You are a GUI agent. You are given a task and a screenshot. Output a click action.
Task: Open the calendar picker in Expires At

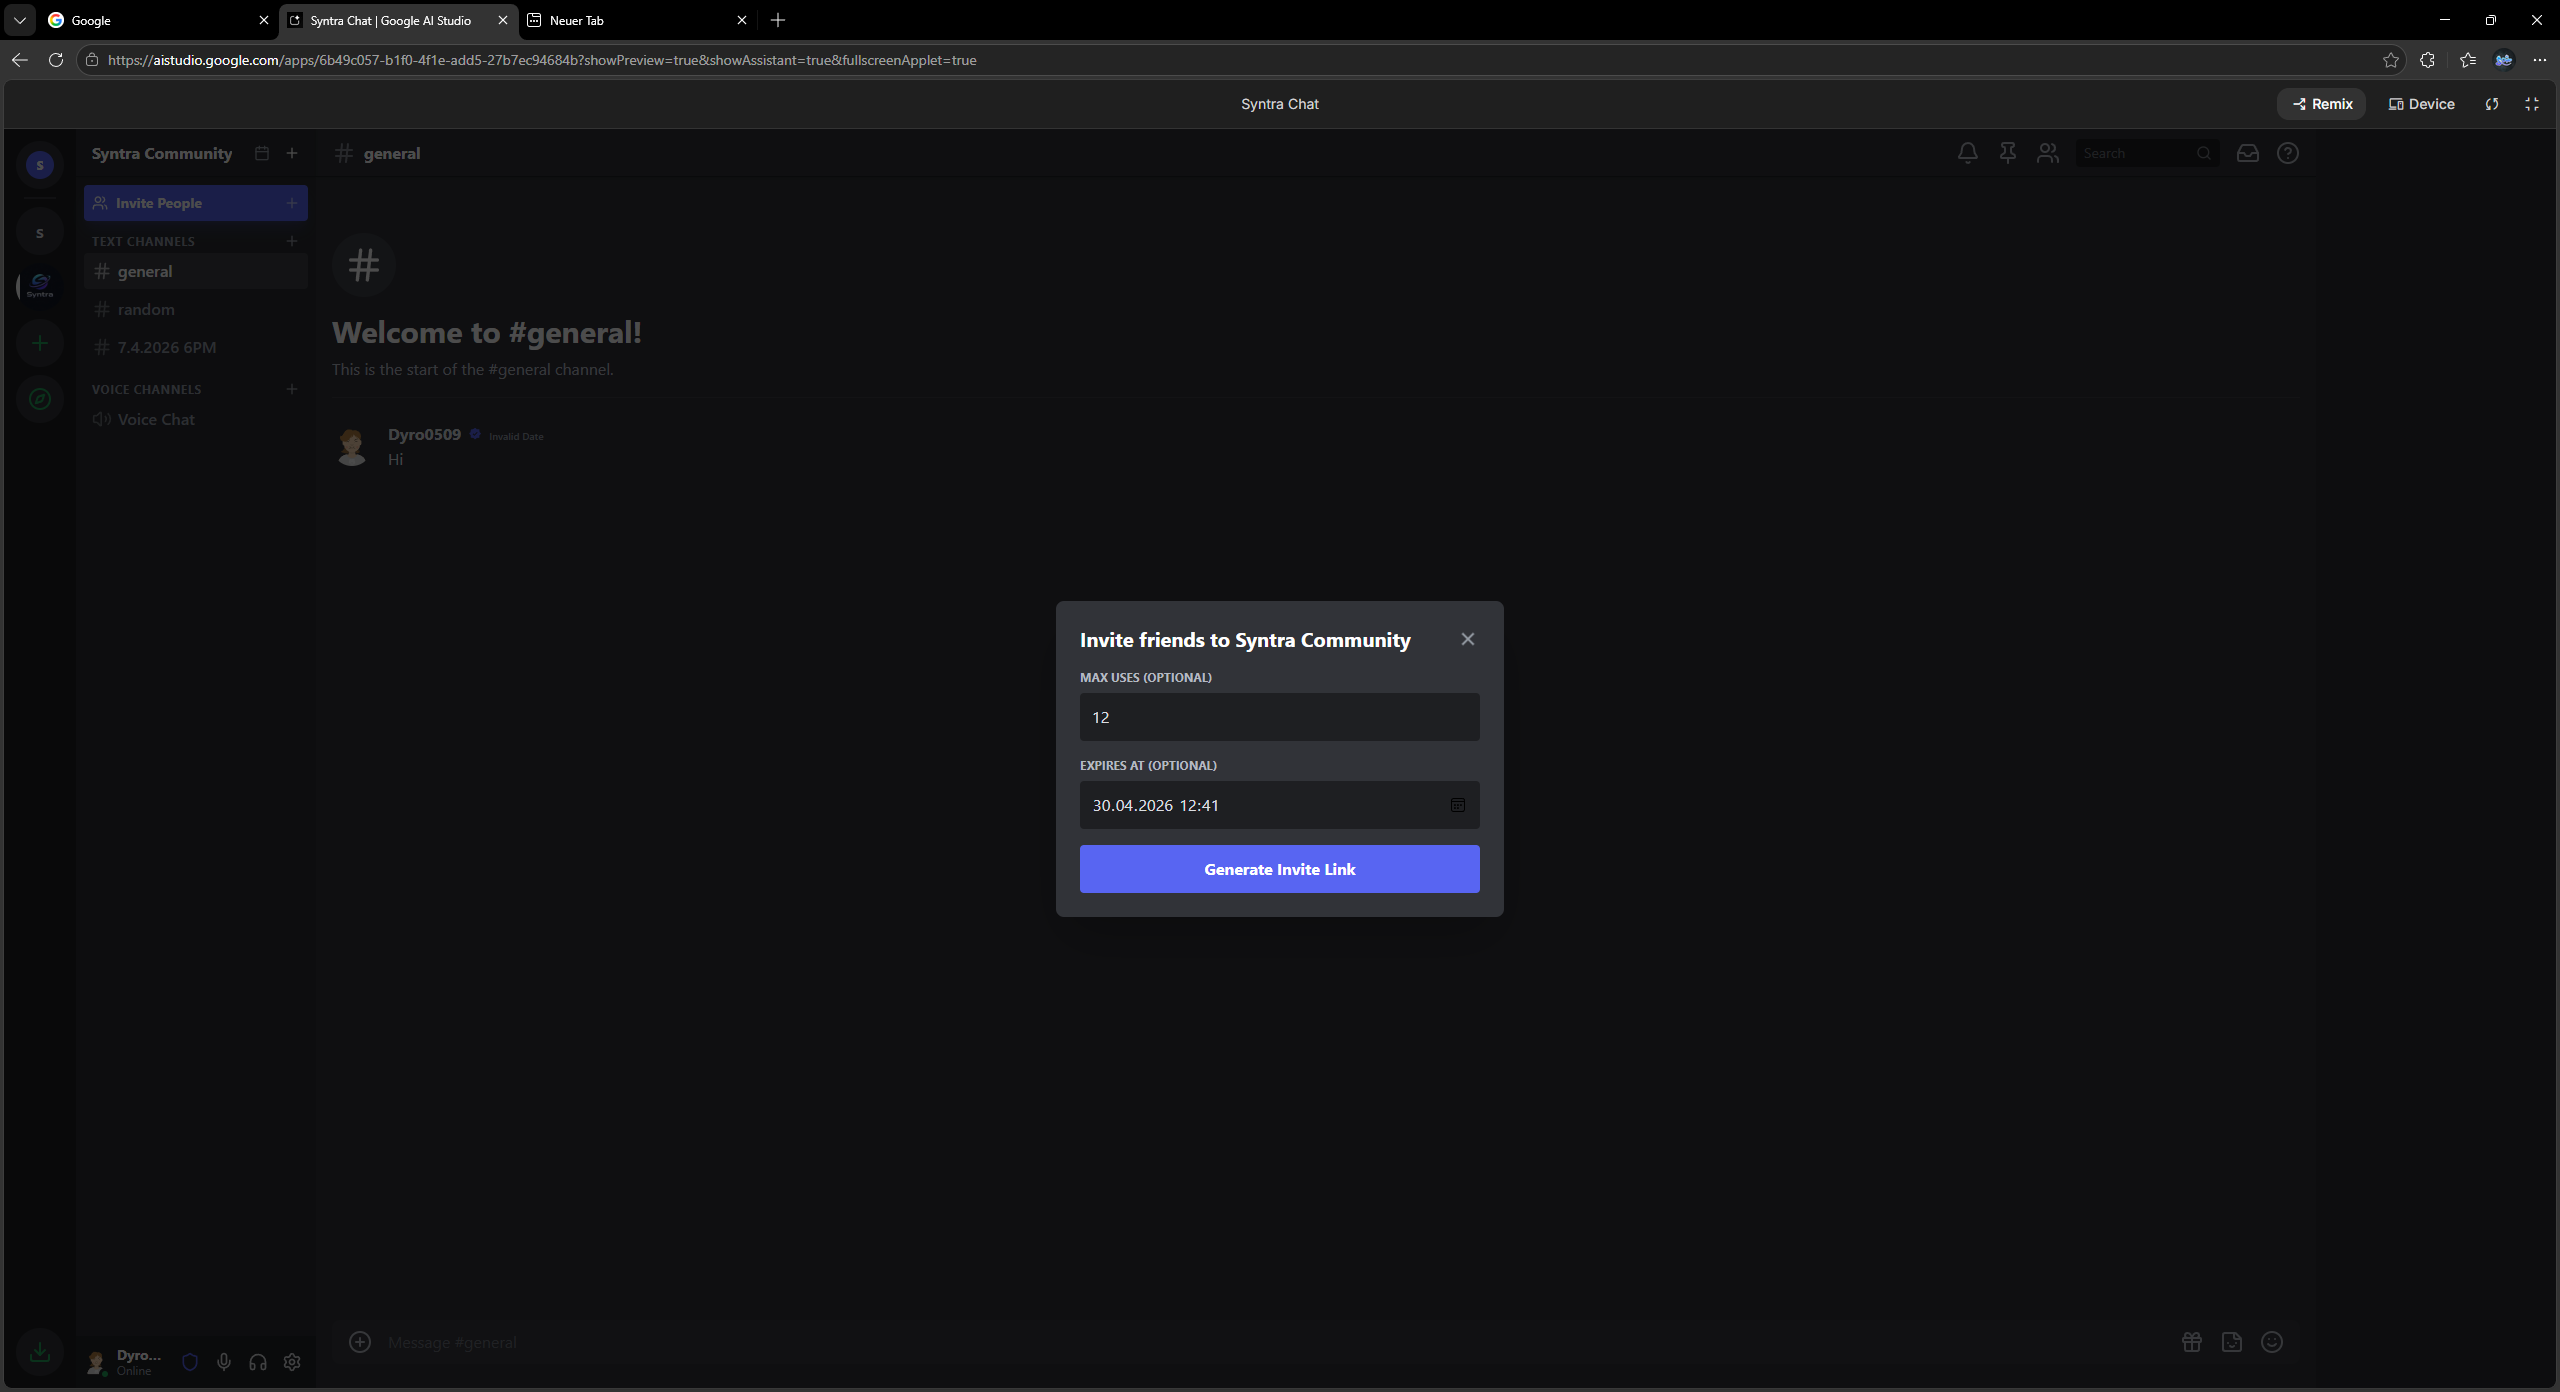tap(1457, 805)
